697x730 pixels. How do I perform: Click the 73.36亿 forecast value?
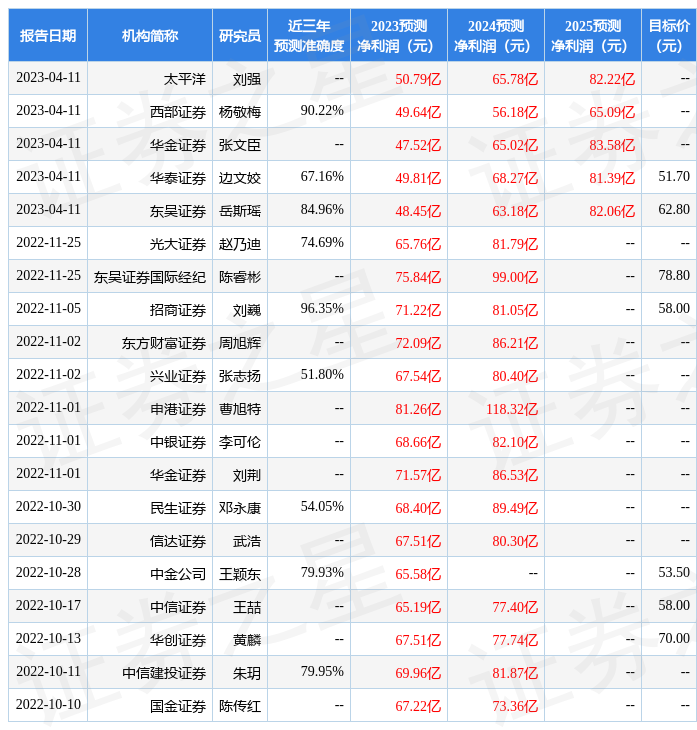515,707
